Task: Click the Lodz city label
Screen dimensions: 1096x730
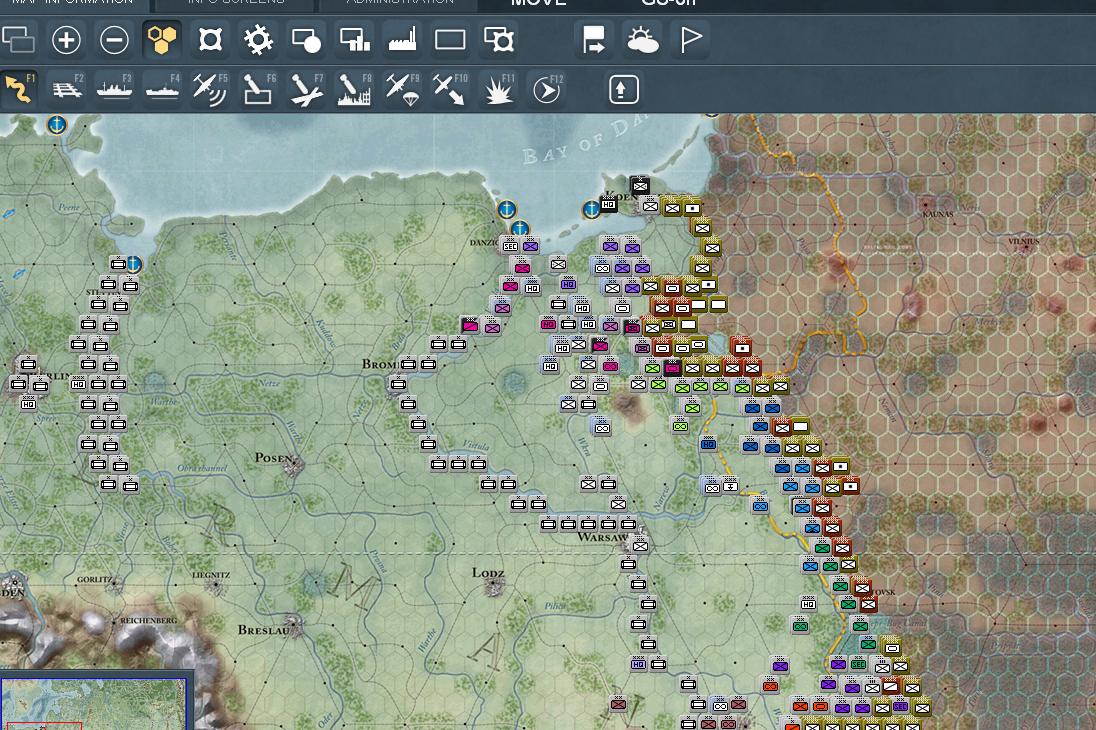Action: click(488, 573)
